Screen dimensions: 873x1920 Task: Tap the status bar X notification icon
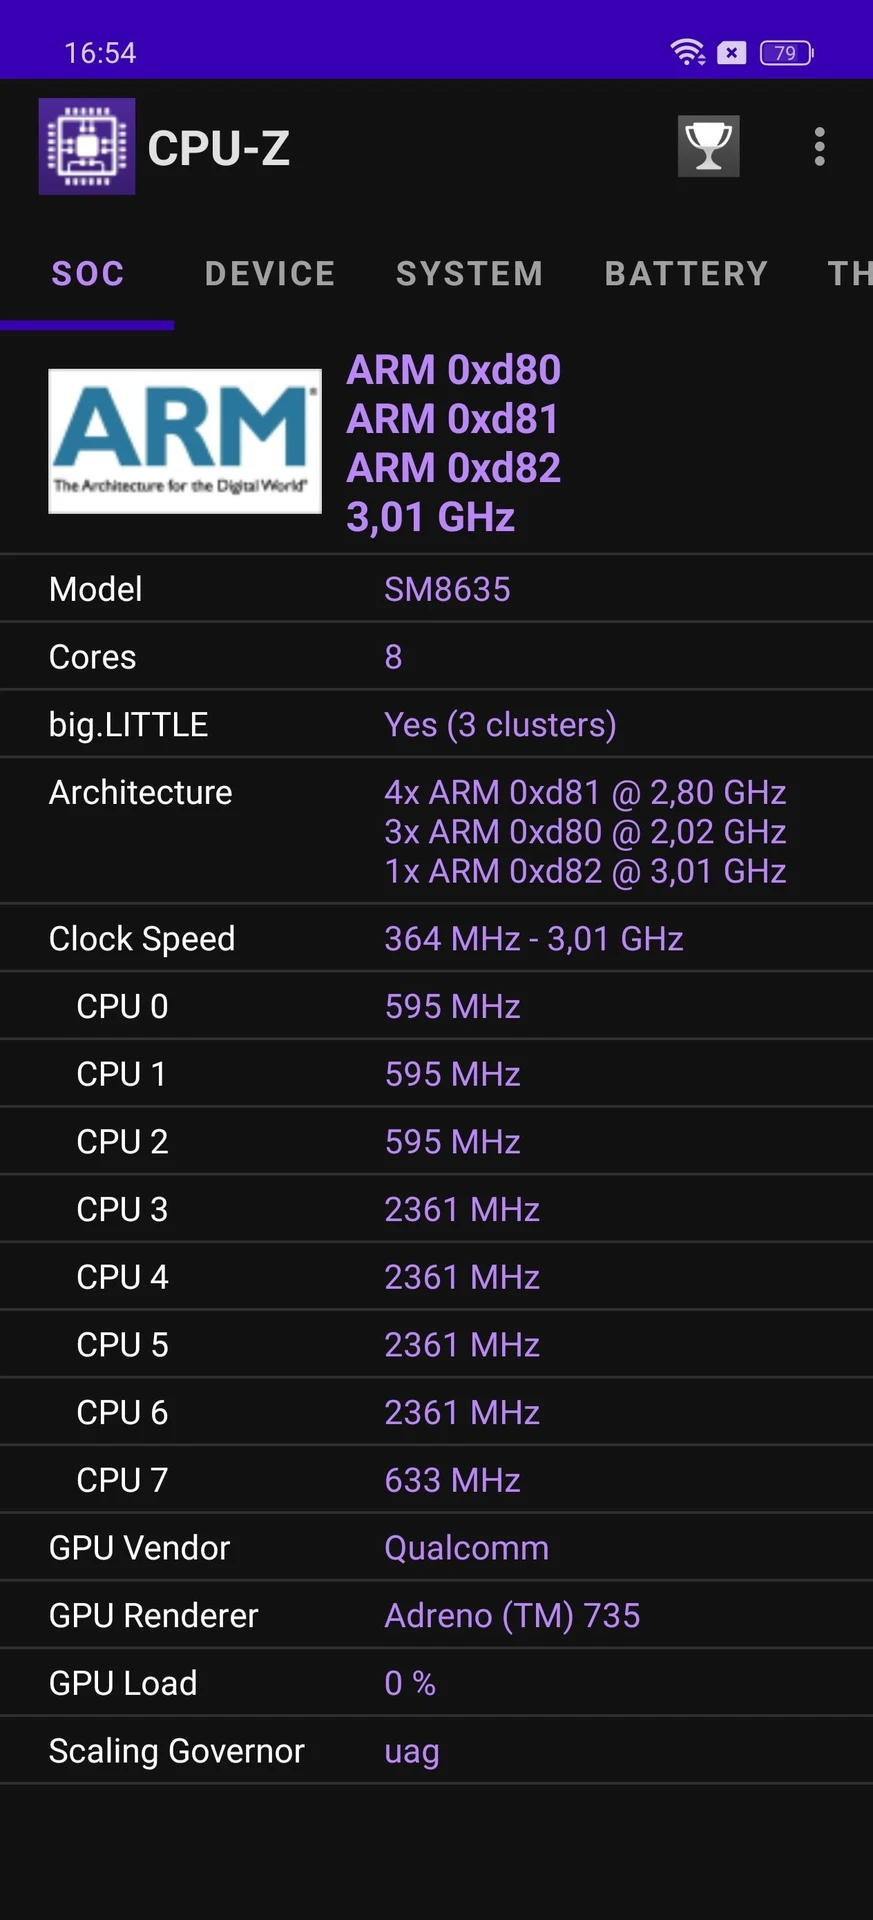[732, 52]
